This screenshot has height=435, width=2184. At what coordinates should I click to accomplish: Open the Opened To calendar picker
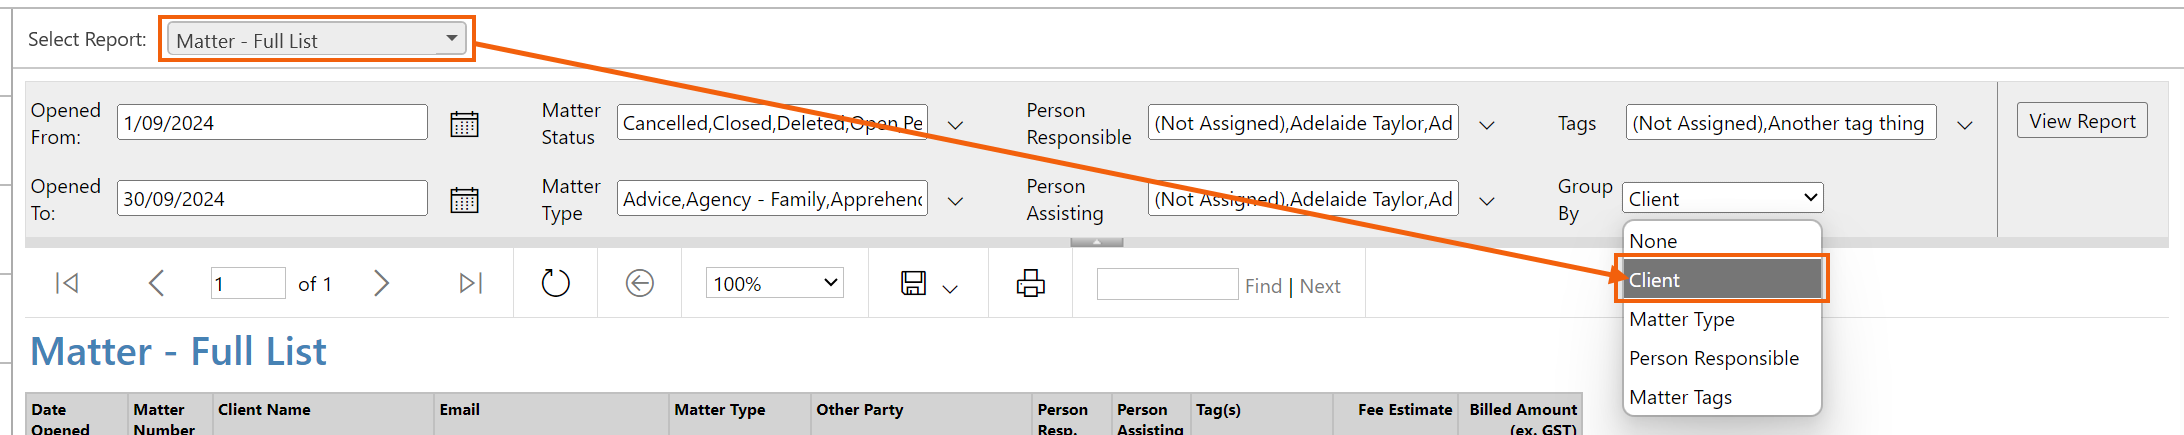[x=464, y=200]
